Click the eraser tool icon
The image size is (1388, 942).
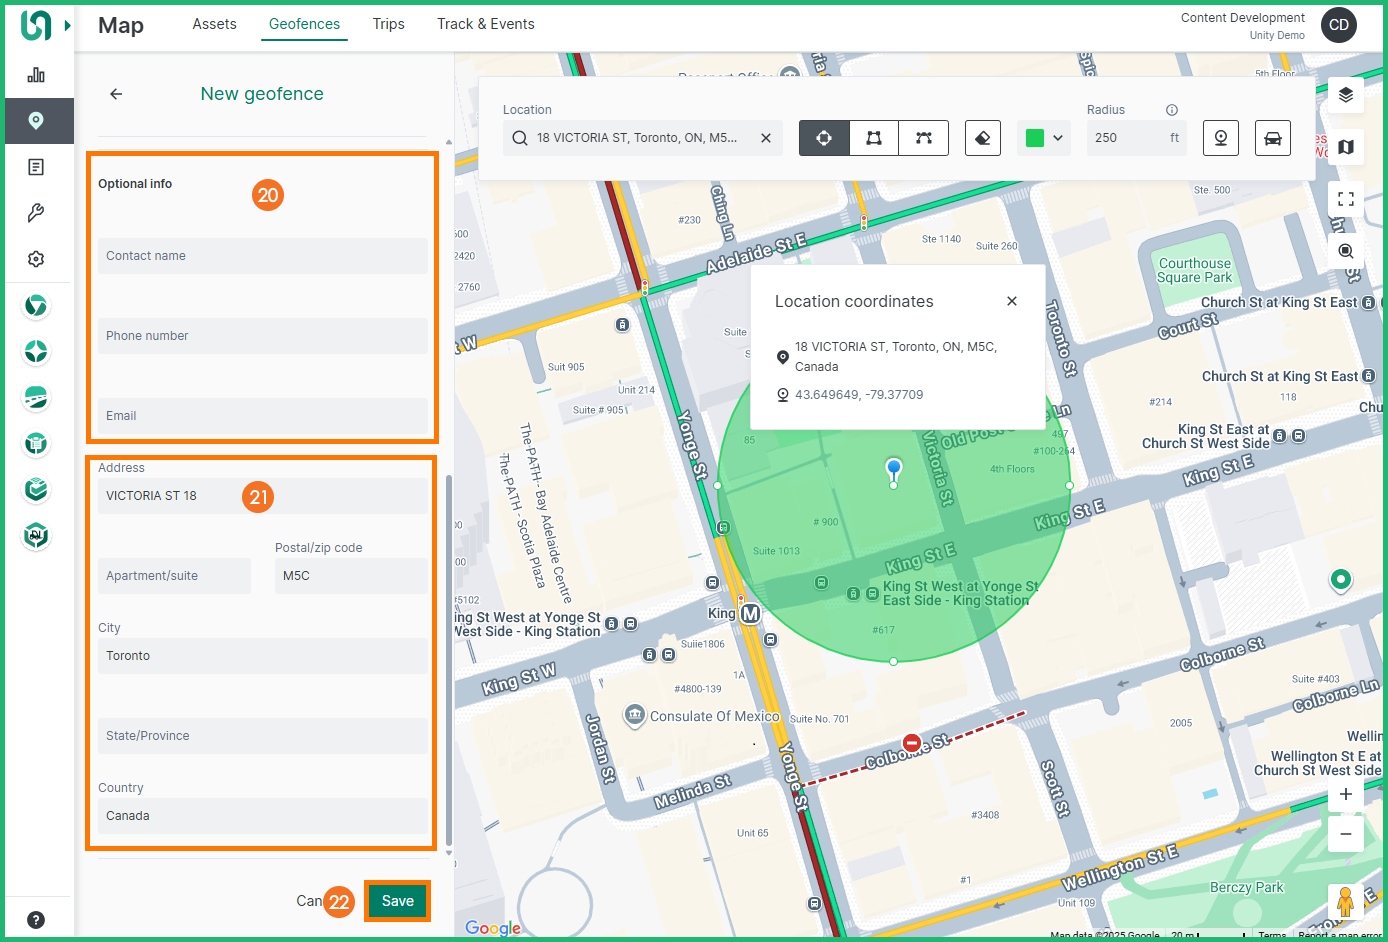pyautogui.click(x=983, y=138)
